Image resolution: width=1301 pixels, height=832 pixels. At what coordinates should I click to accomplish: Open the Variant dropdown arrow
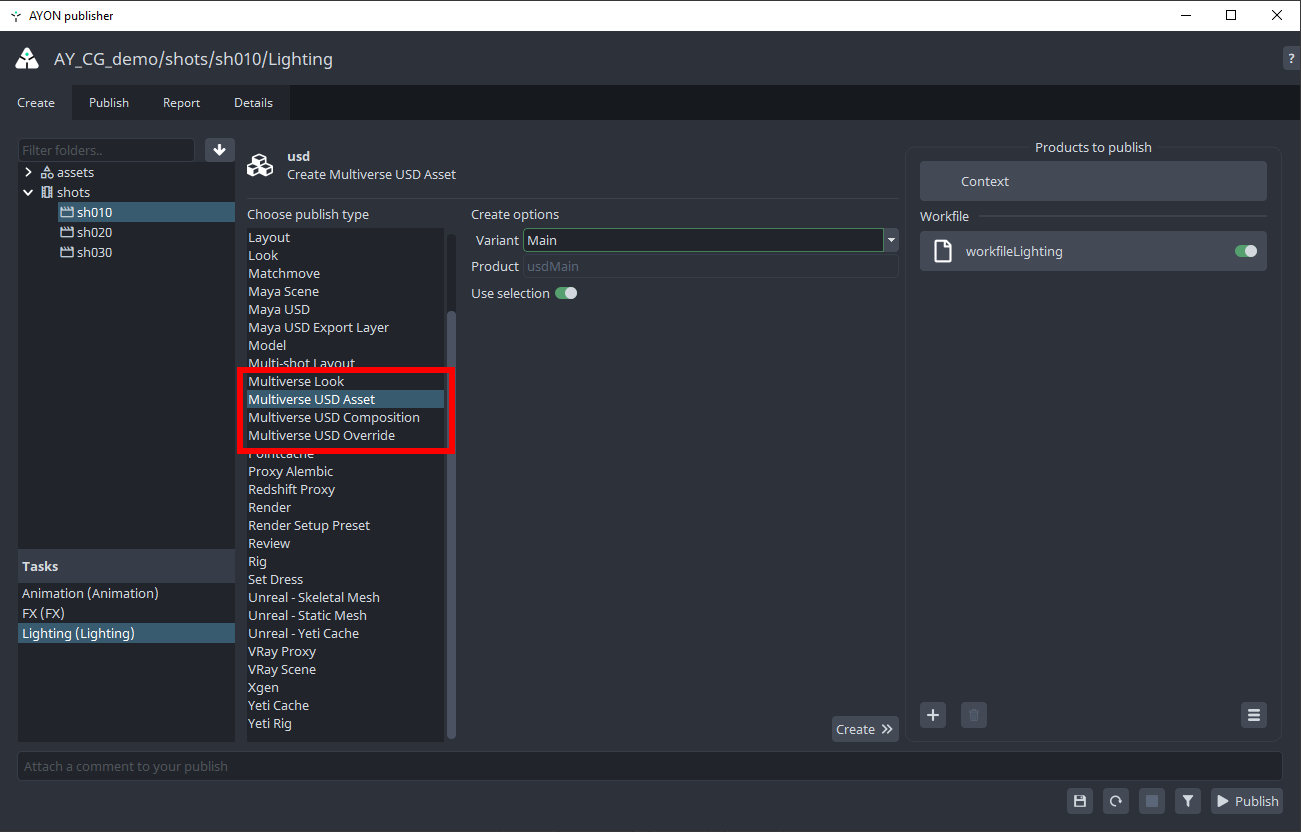pyautogui.click(x=891, y=240)
